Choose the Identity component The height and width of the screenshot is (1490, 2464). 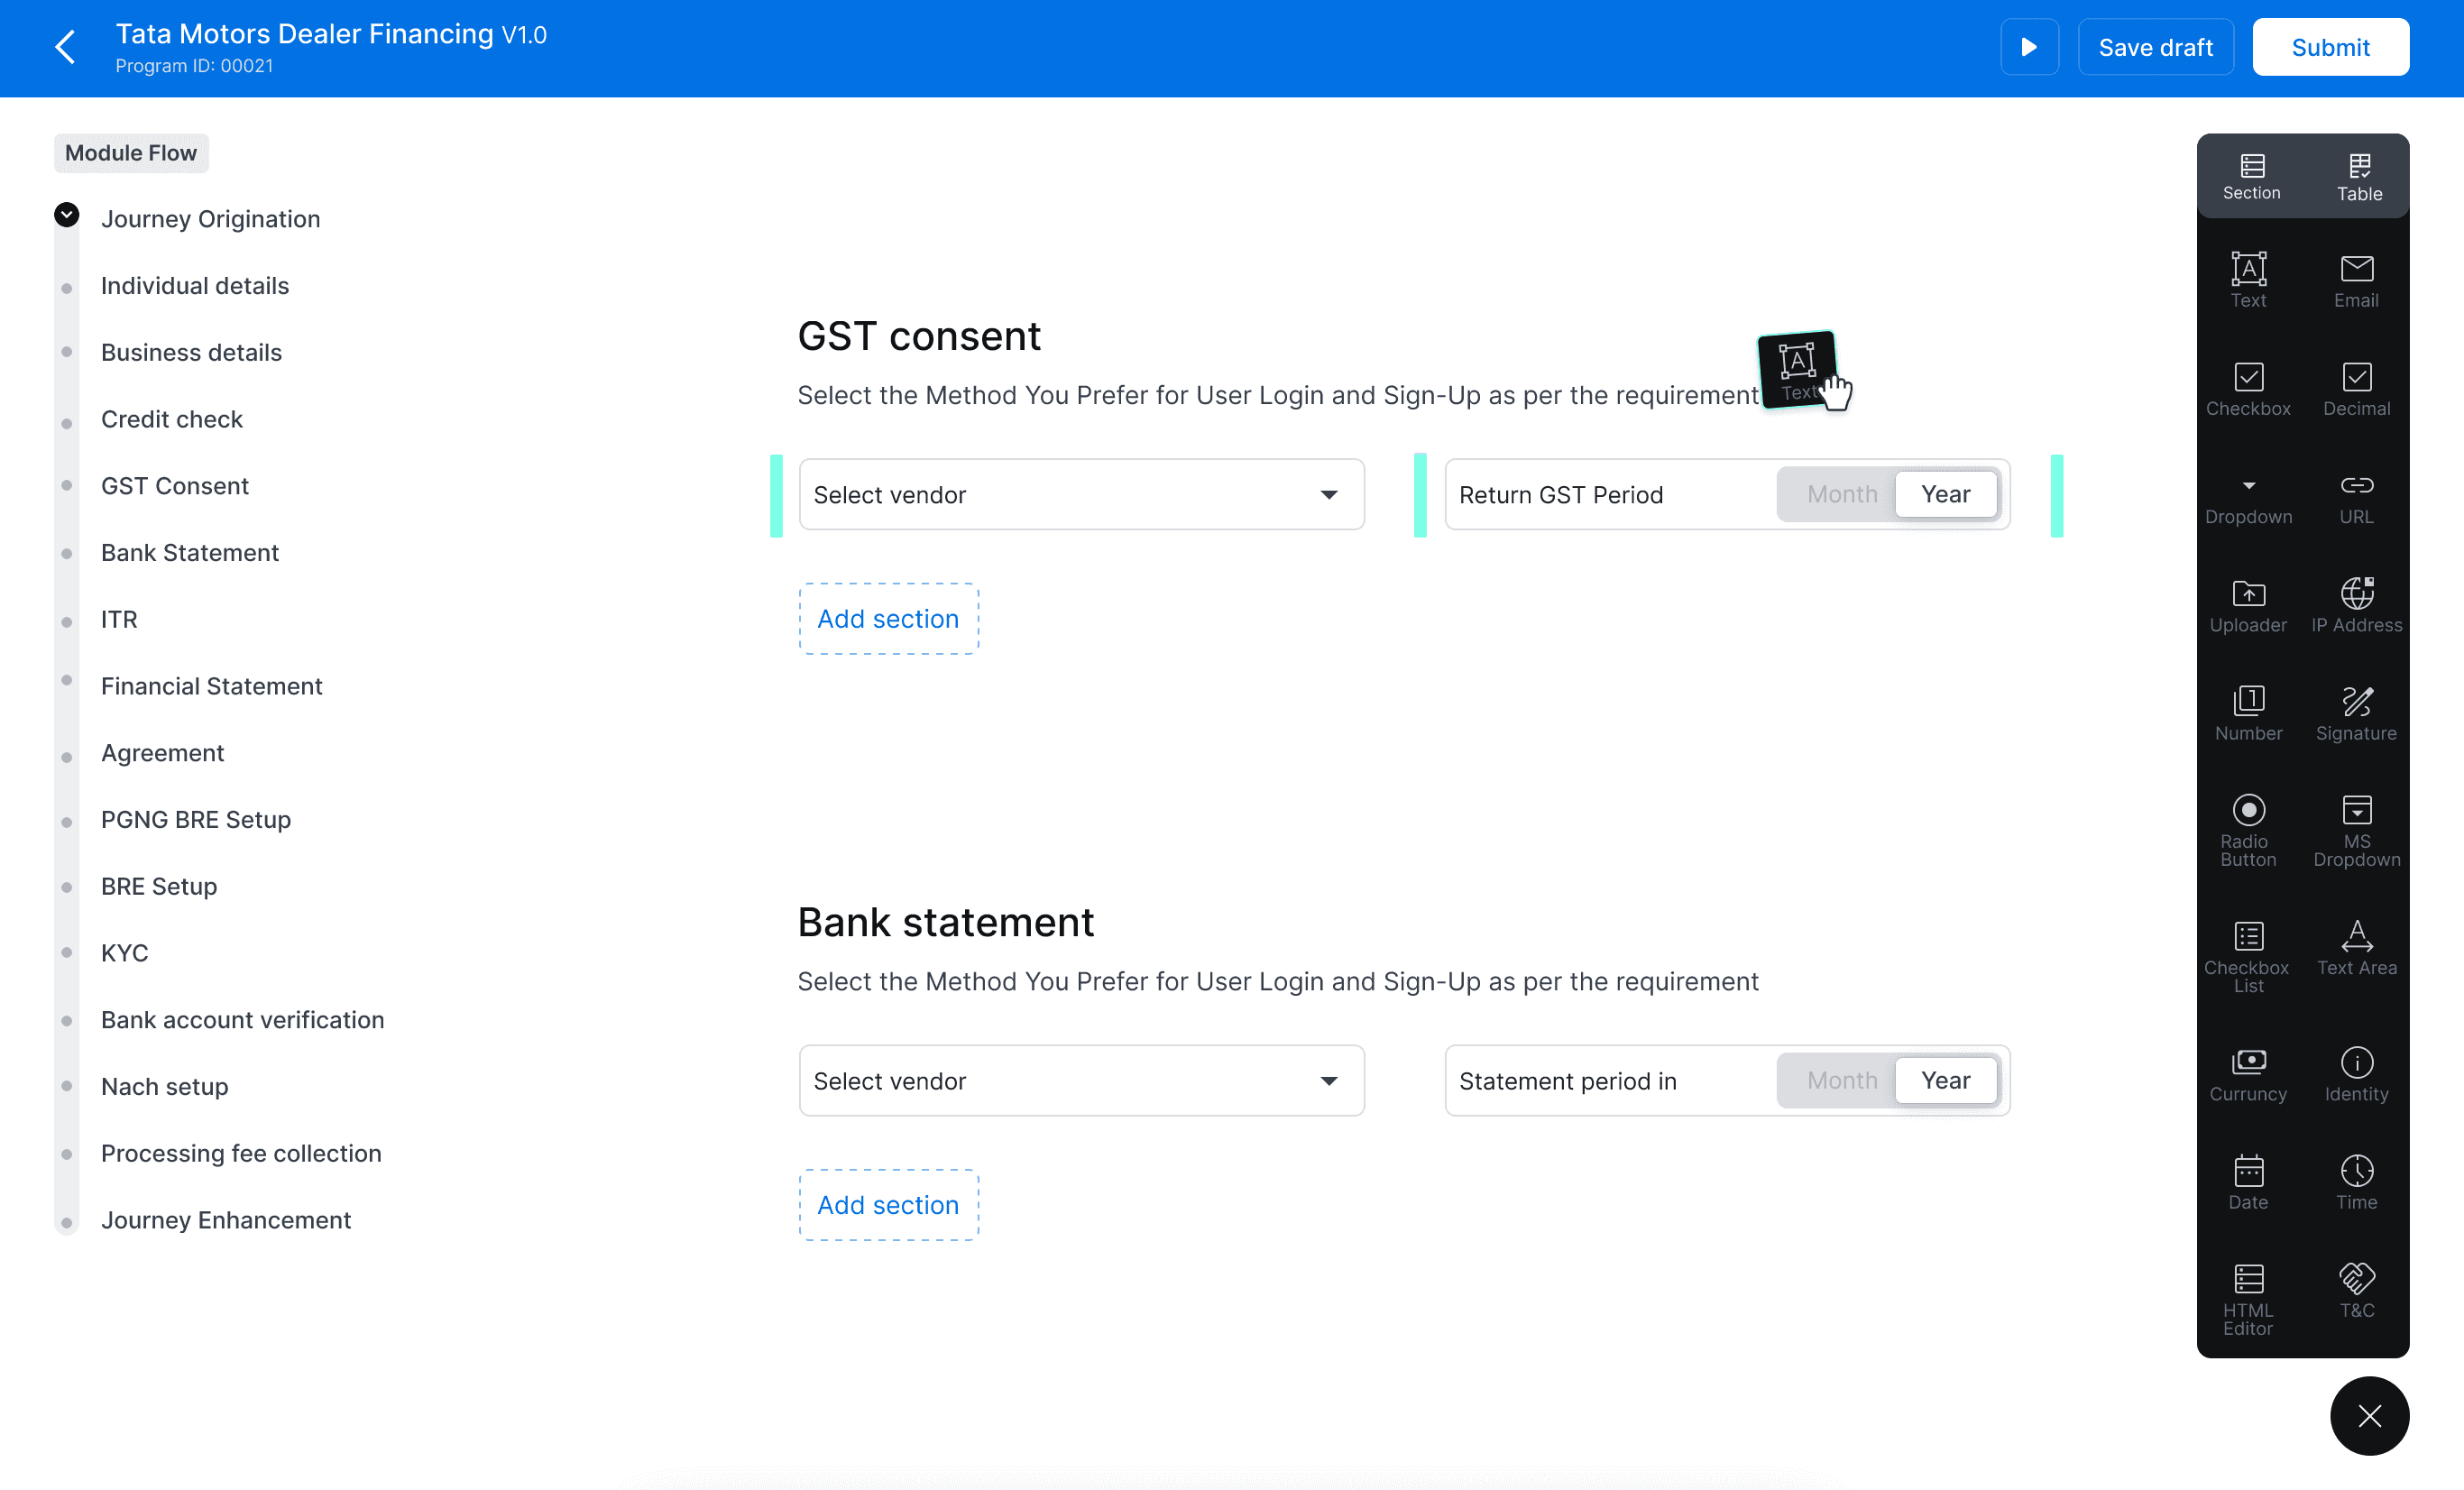pyautogui.click(x=2356, y=1075)
